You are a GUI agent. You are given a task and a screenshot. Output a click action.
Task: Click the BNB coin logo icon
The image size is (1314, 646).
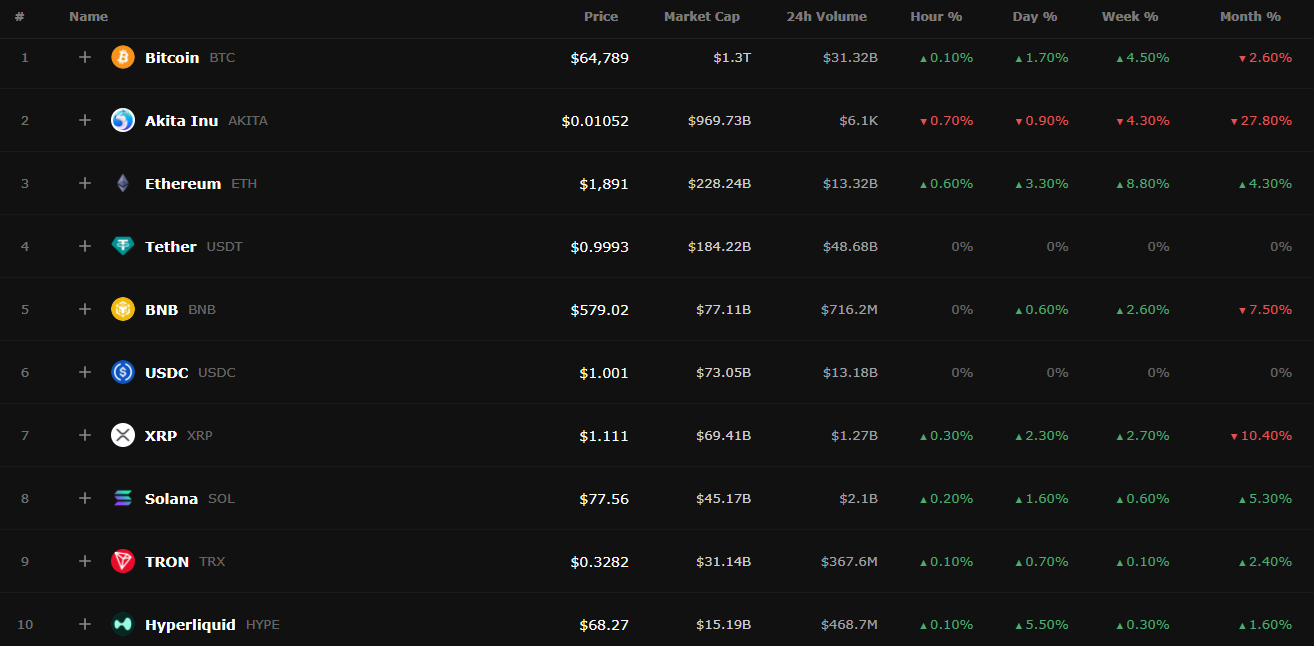pos(123,309)
